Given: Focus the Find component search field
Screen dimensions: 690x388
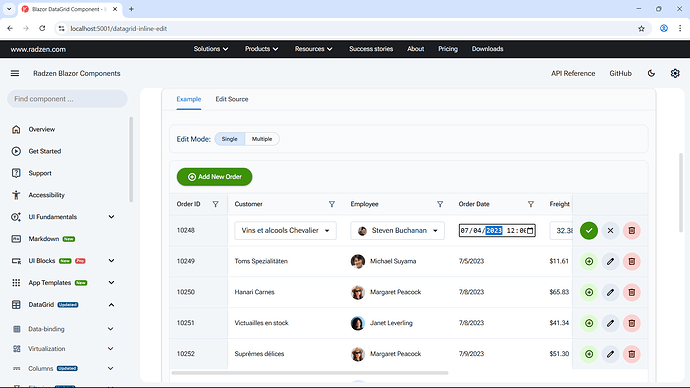Looking at the screenshot, I should point(67,99).
